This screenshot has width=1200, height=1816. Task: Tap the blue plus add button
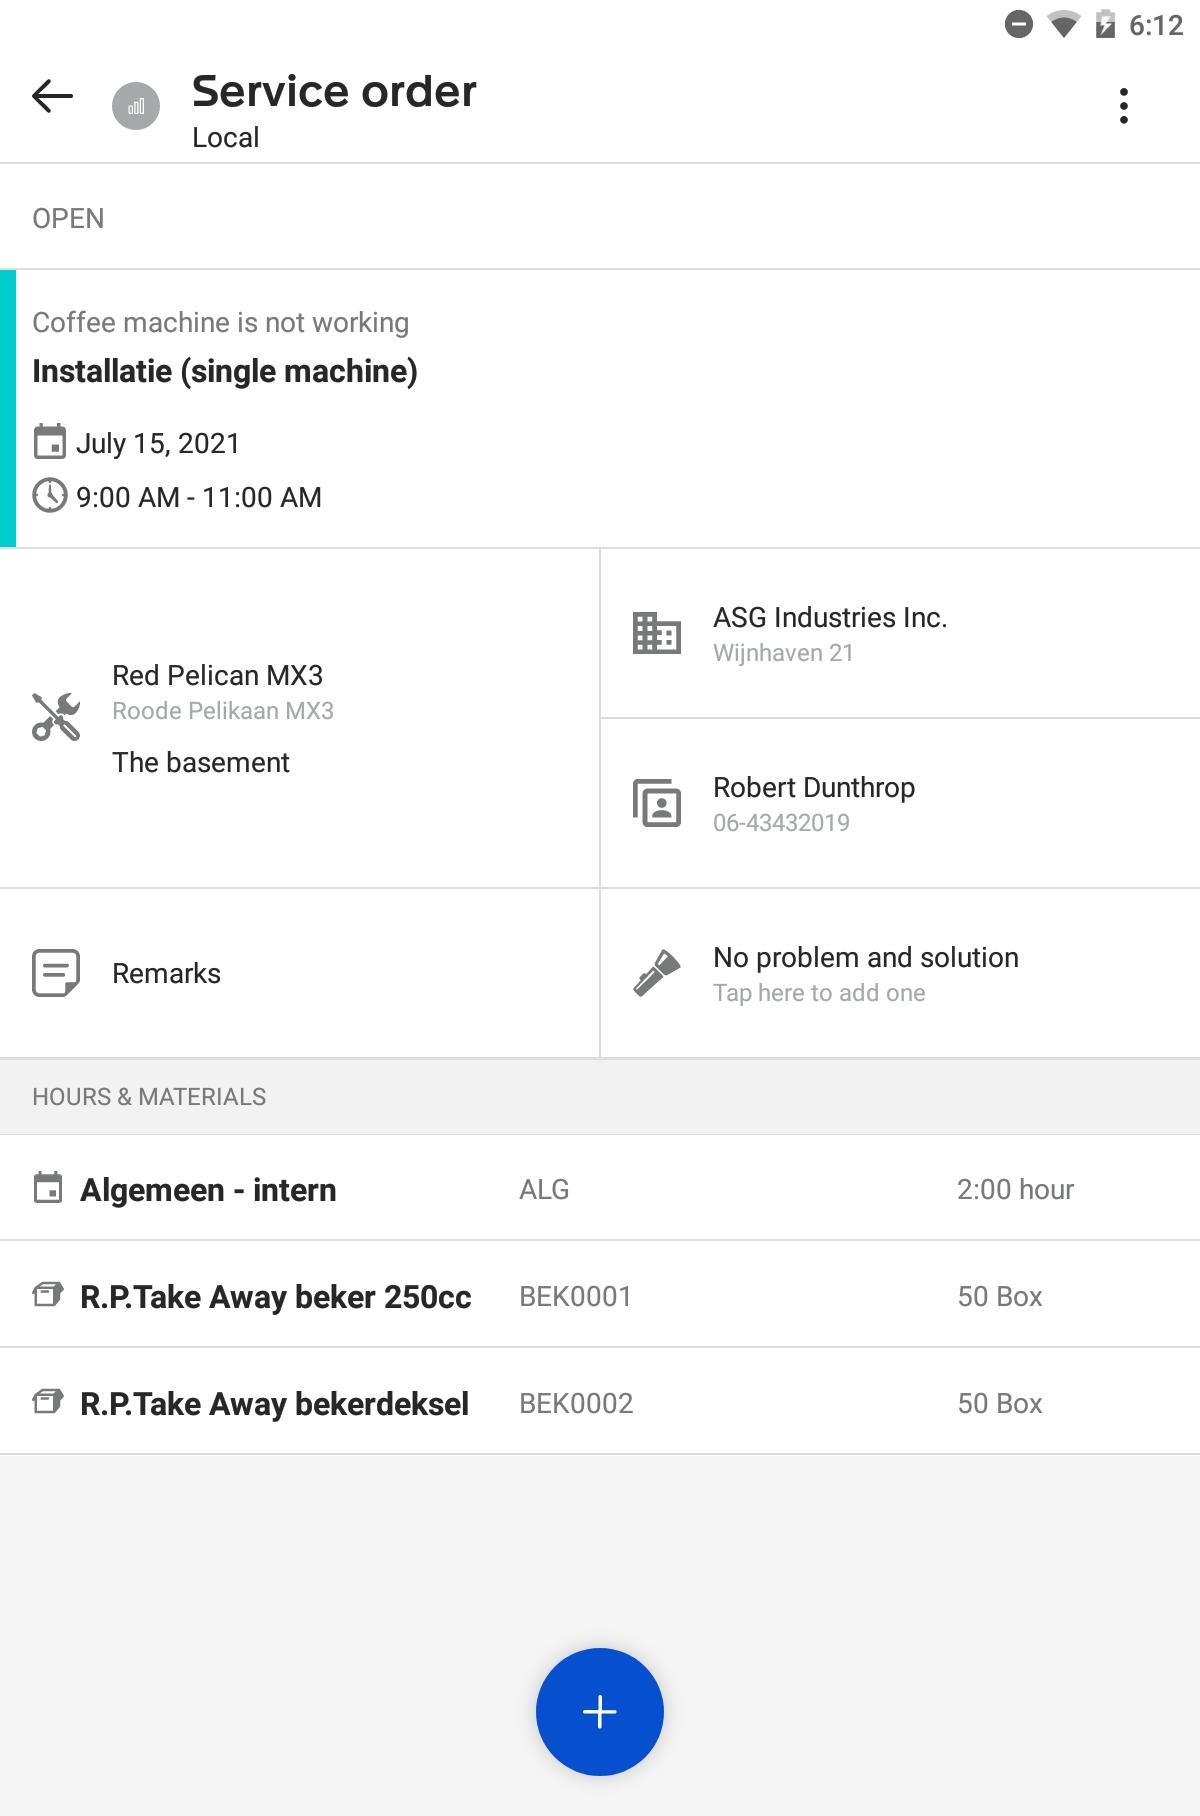[600, 1712]
